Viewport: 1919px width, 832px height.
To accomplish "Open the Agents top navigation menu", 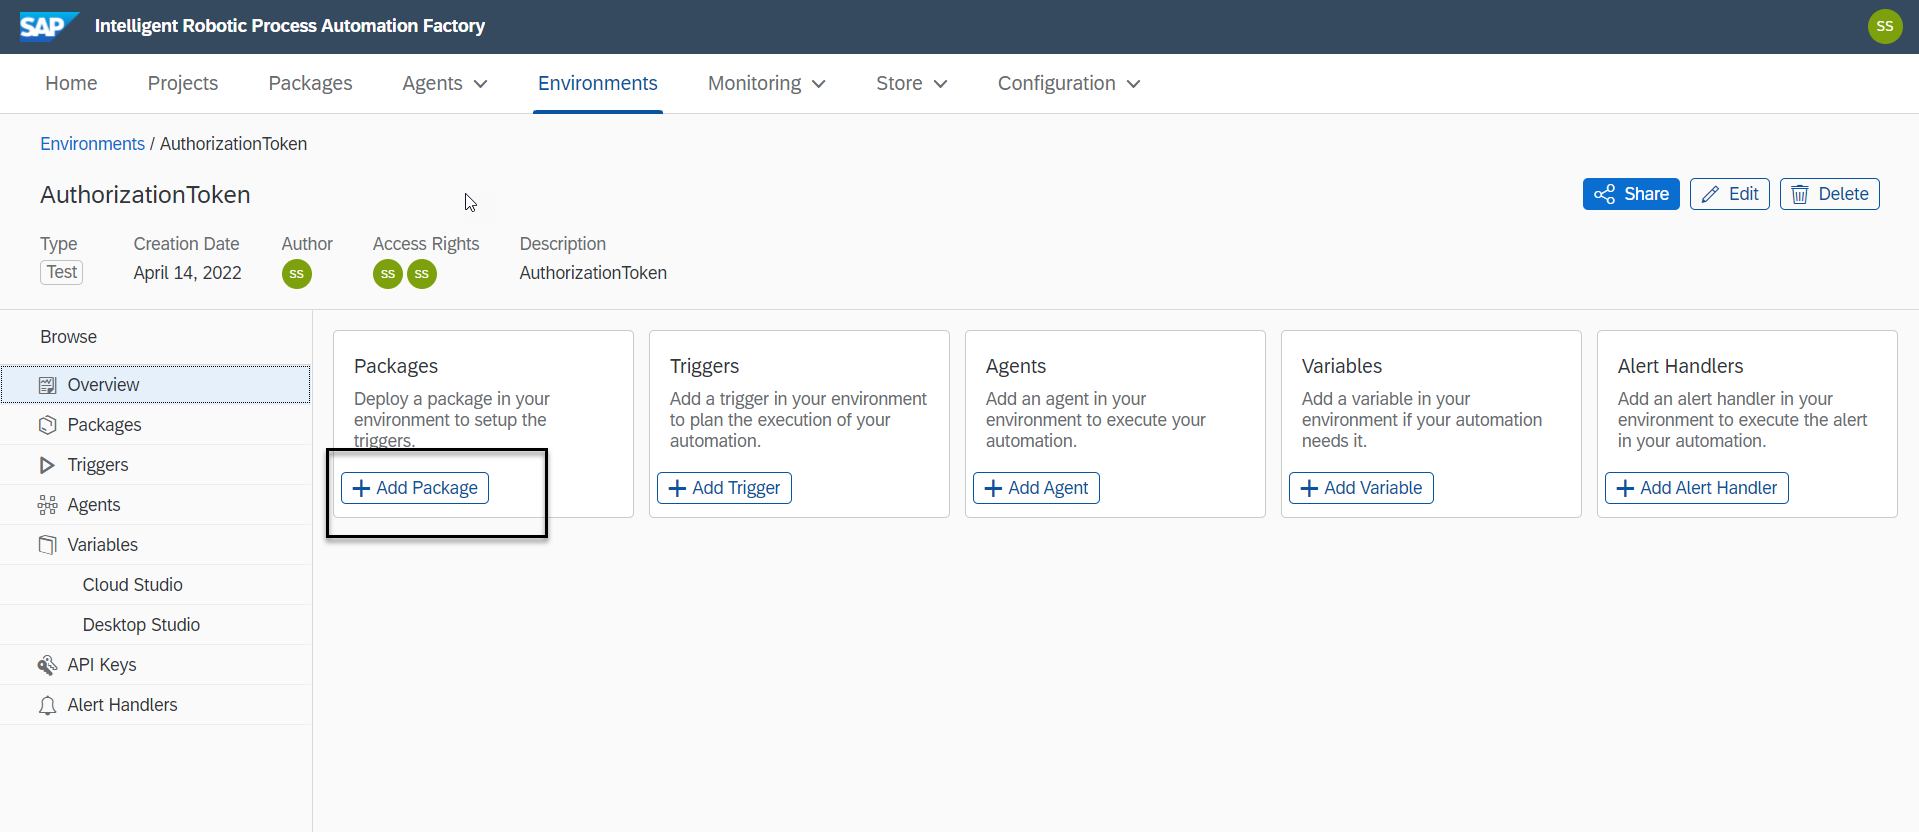I will tap(432, 83).
